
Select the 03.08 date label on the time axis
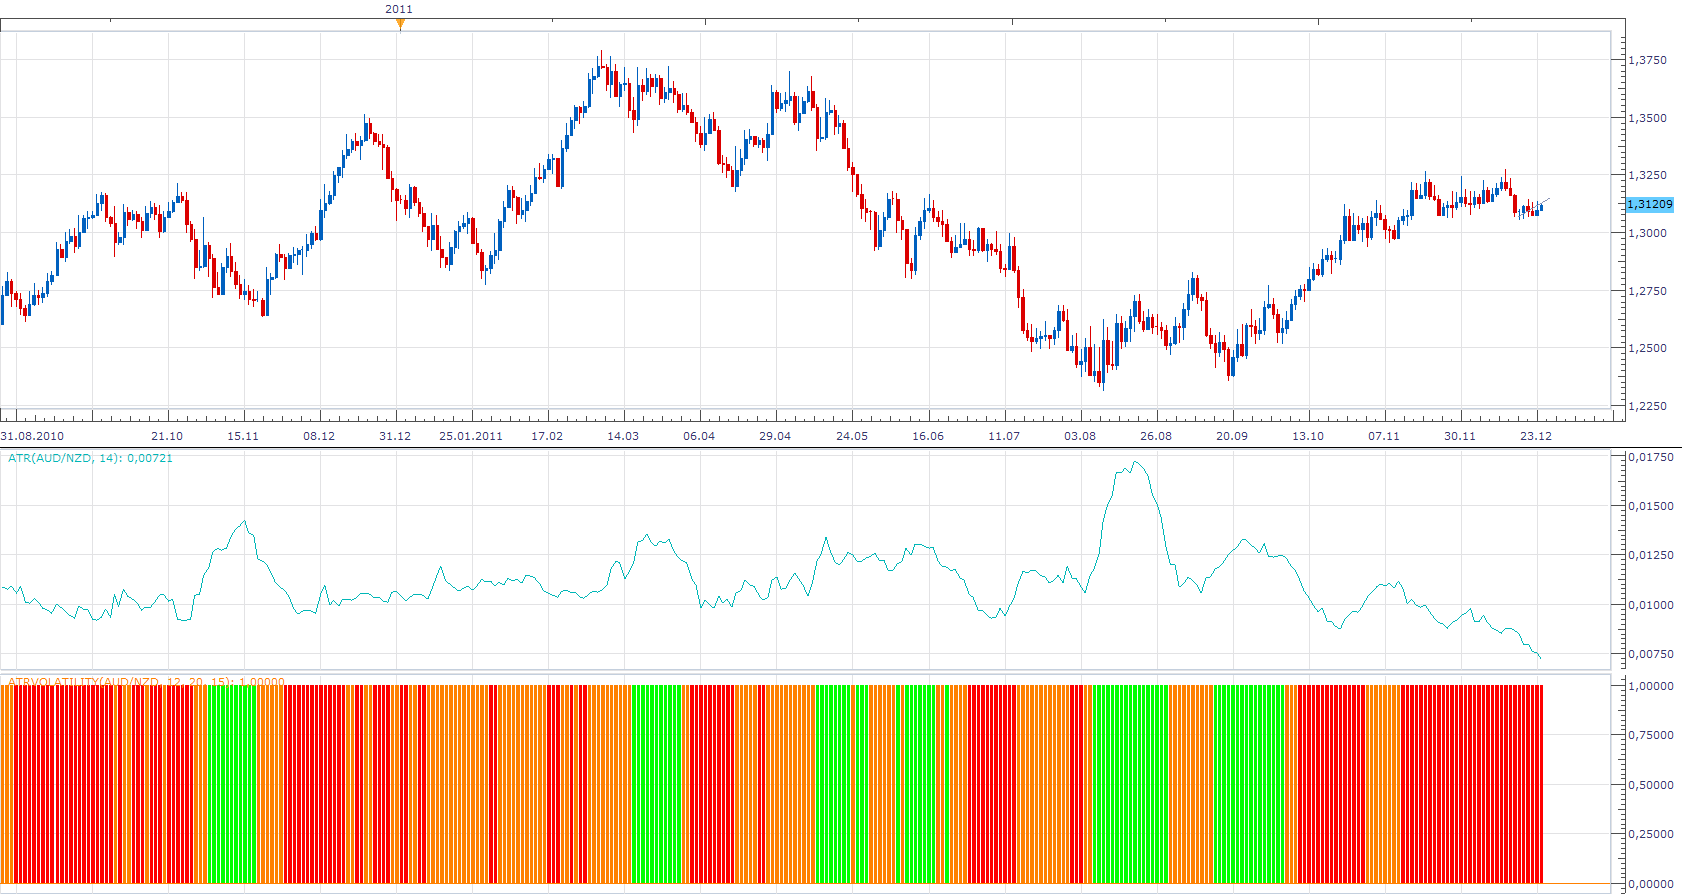tap(1080, 436)
